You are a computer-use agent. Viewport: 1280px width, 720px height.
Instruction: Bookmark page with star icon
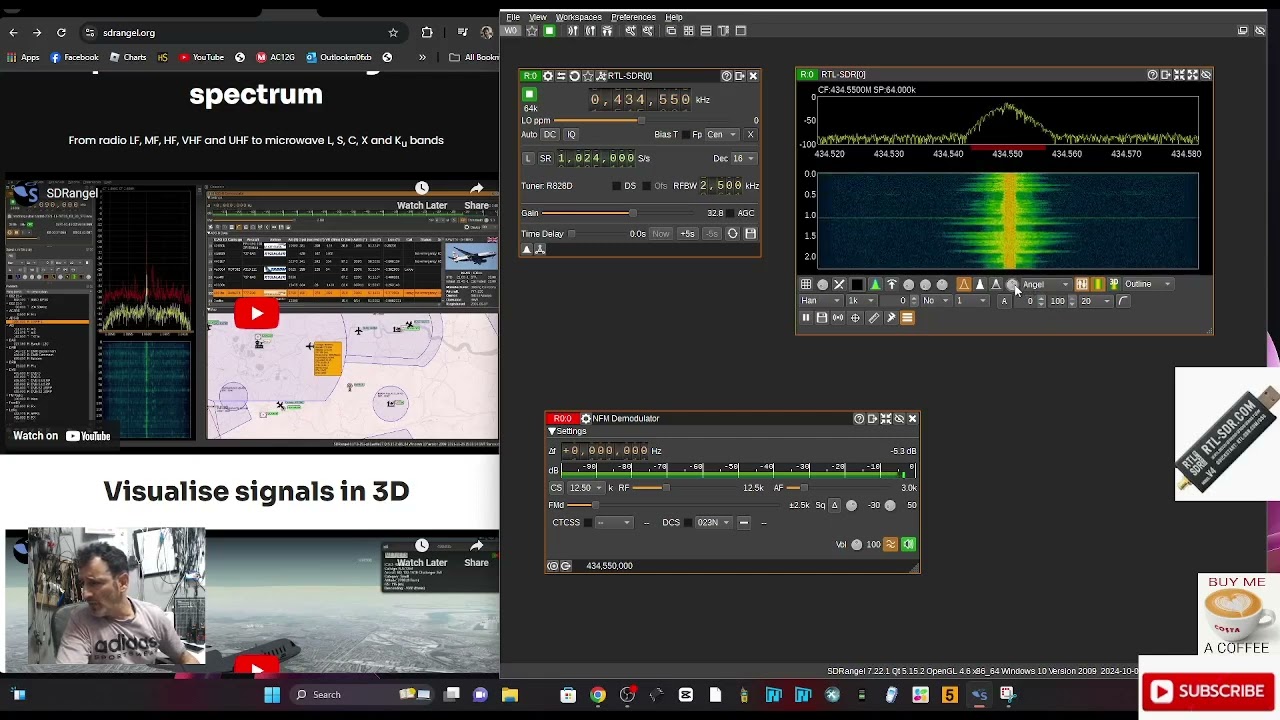[393, 32]
